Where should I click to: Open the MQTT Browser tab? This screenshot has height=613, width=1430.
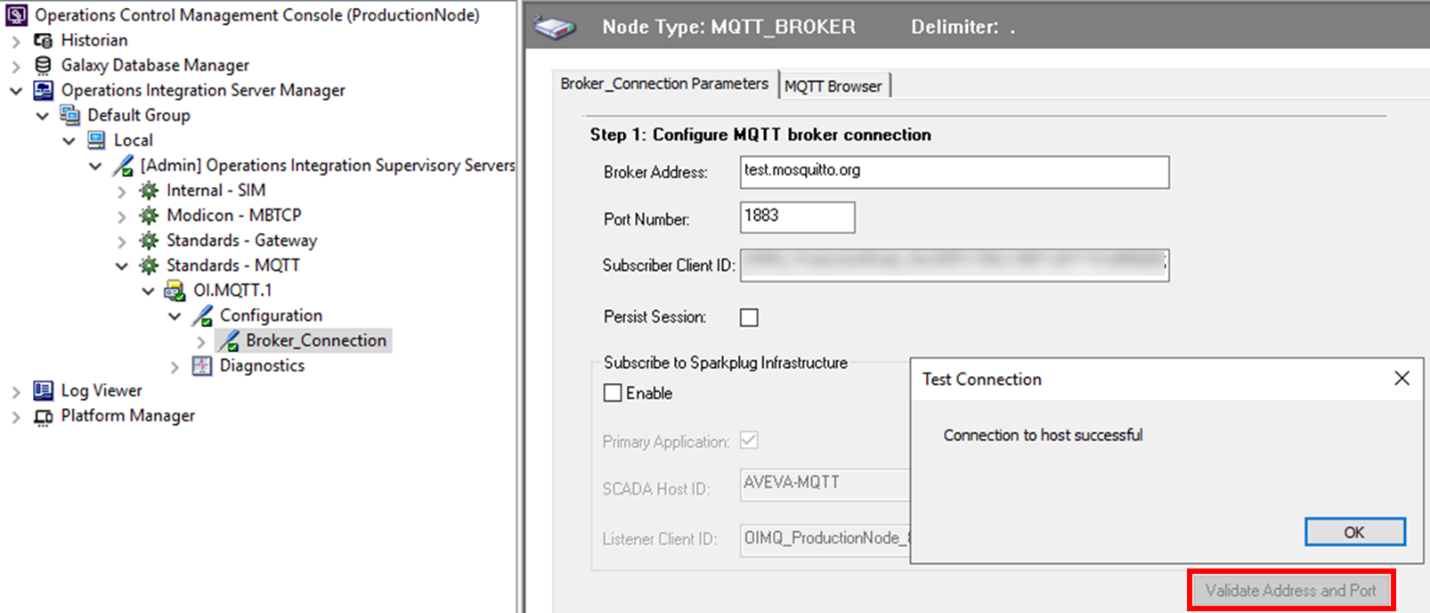coord(833,86)
